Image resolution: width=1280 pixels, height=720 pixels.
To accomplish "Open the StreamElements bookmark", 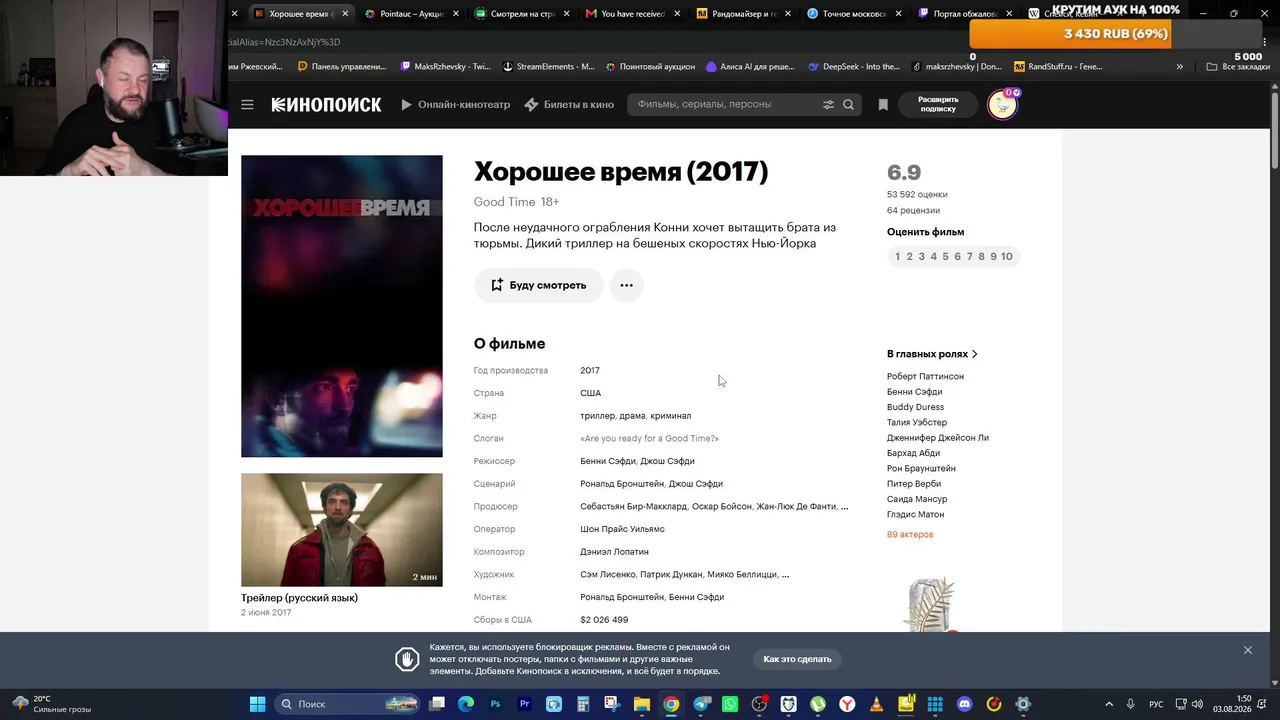I will pos(548,67).
